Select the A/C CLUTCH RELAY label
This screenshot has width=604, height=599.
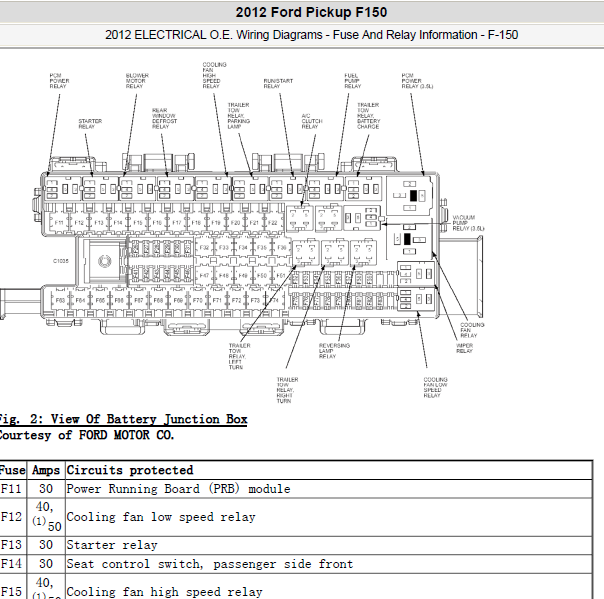312,121
